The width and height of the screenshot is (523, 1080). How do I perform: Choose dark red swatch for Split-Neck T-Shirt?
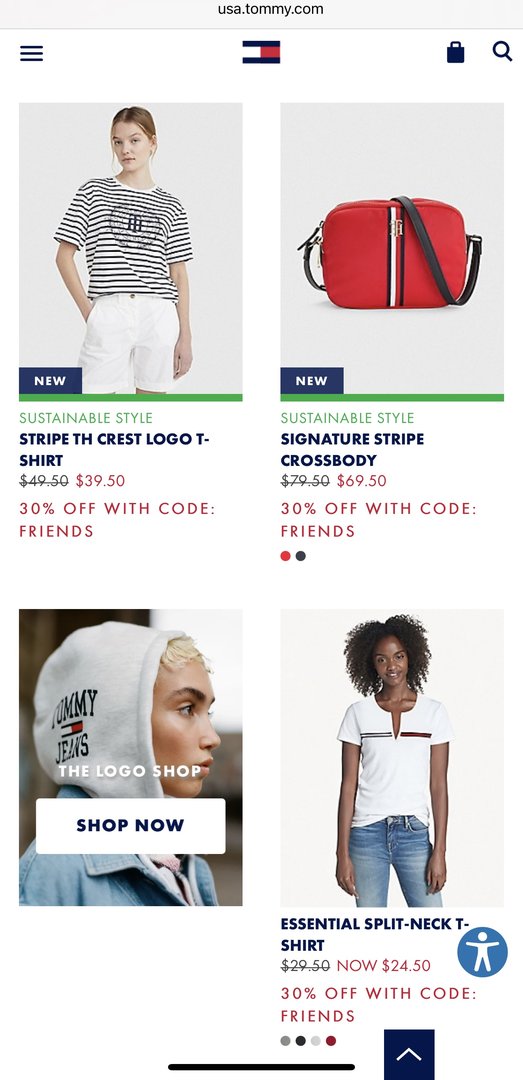(x=331, y=1041)
